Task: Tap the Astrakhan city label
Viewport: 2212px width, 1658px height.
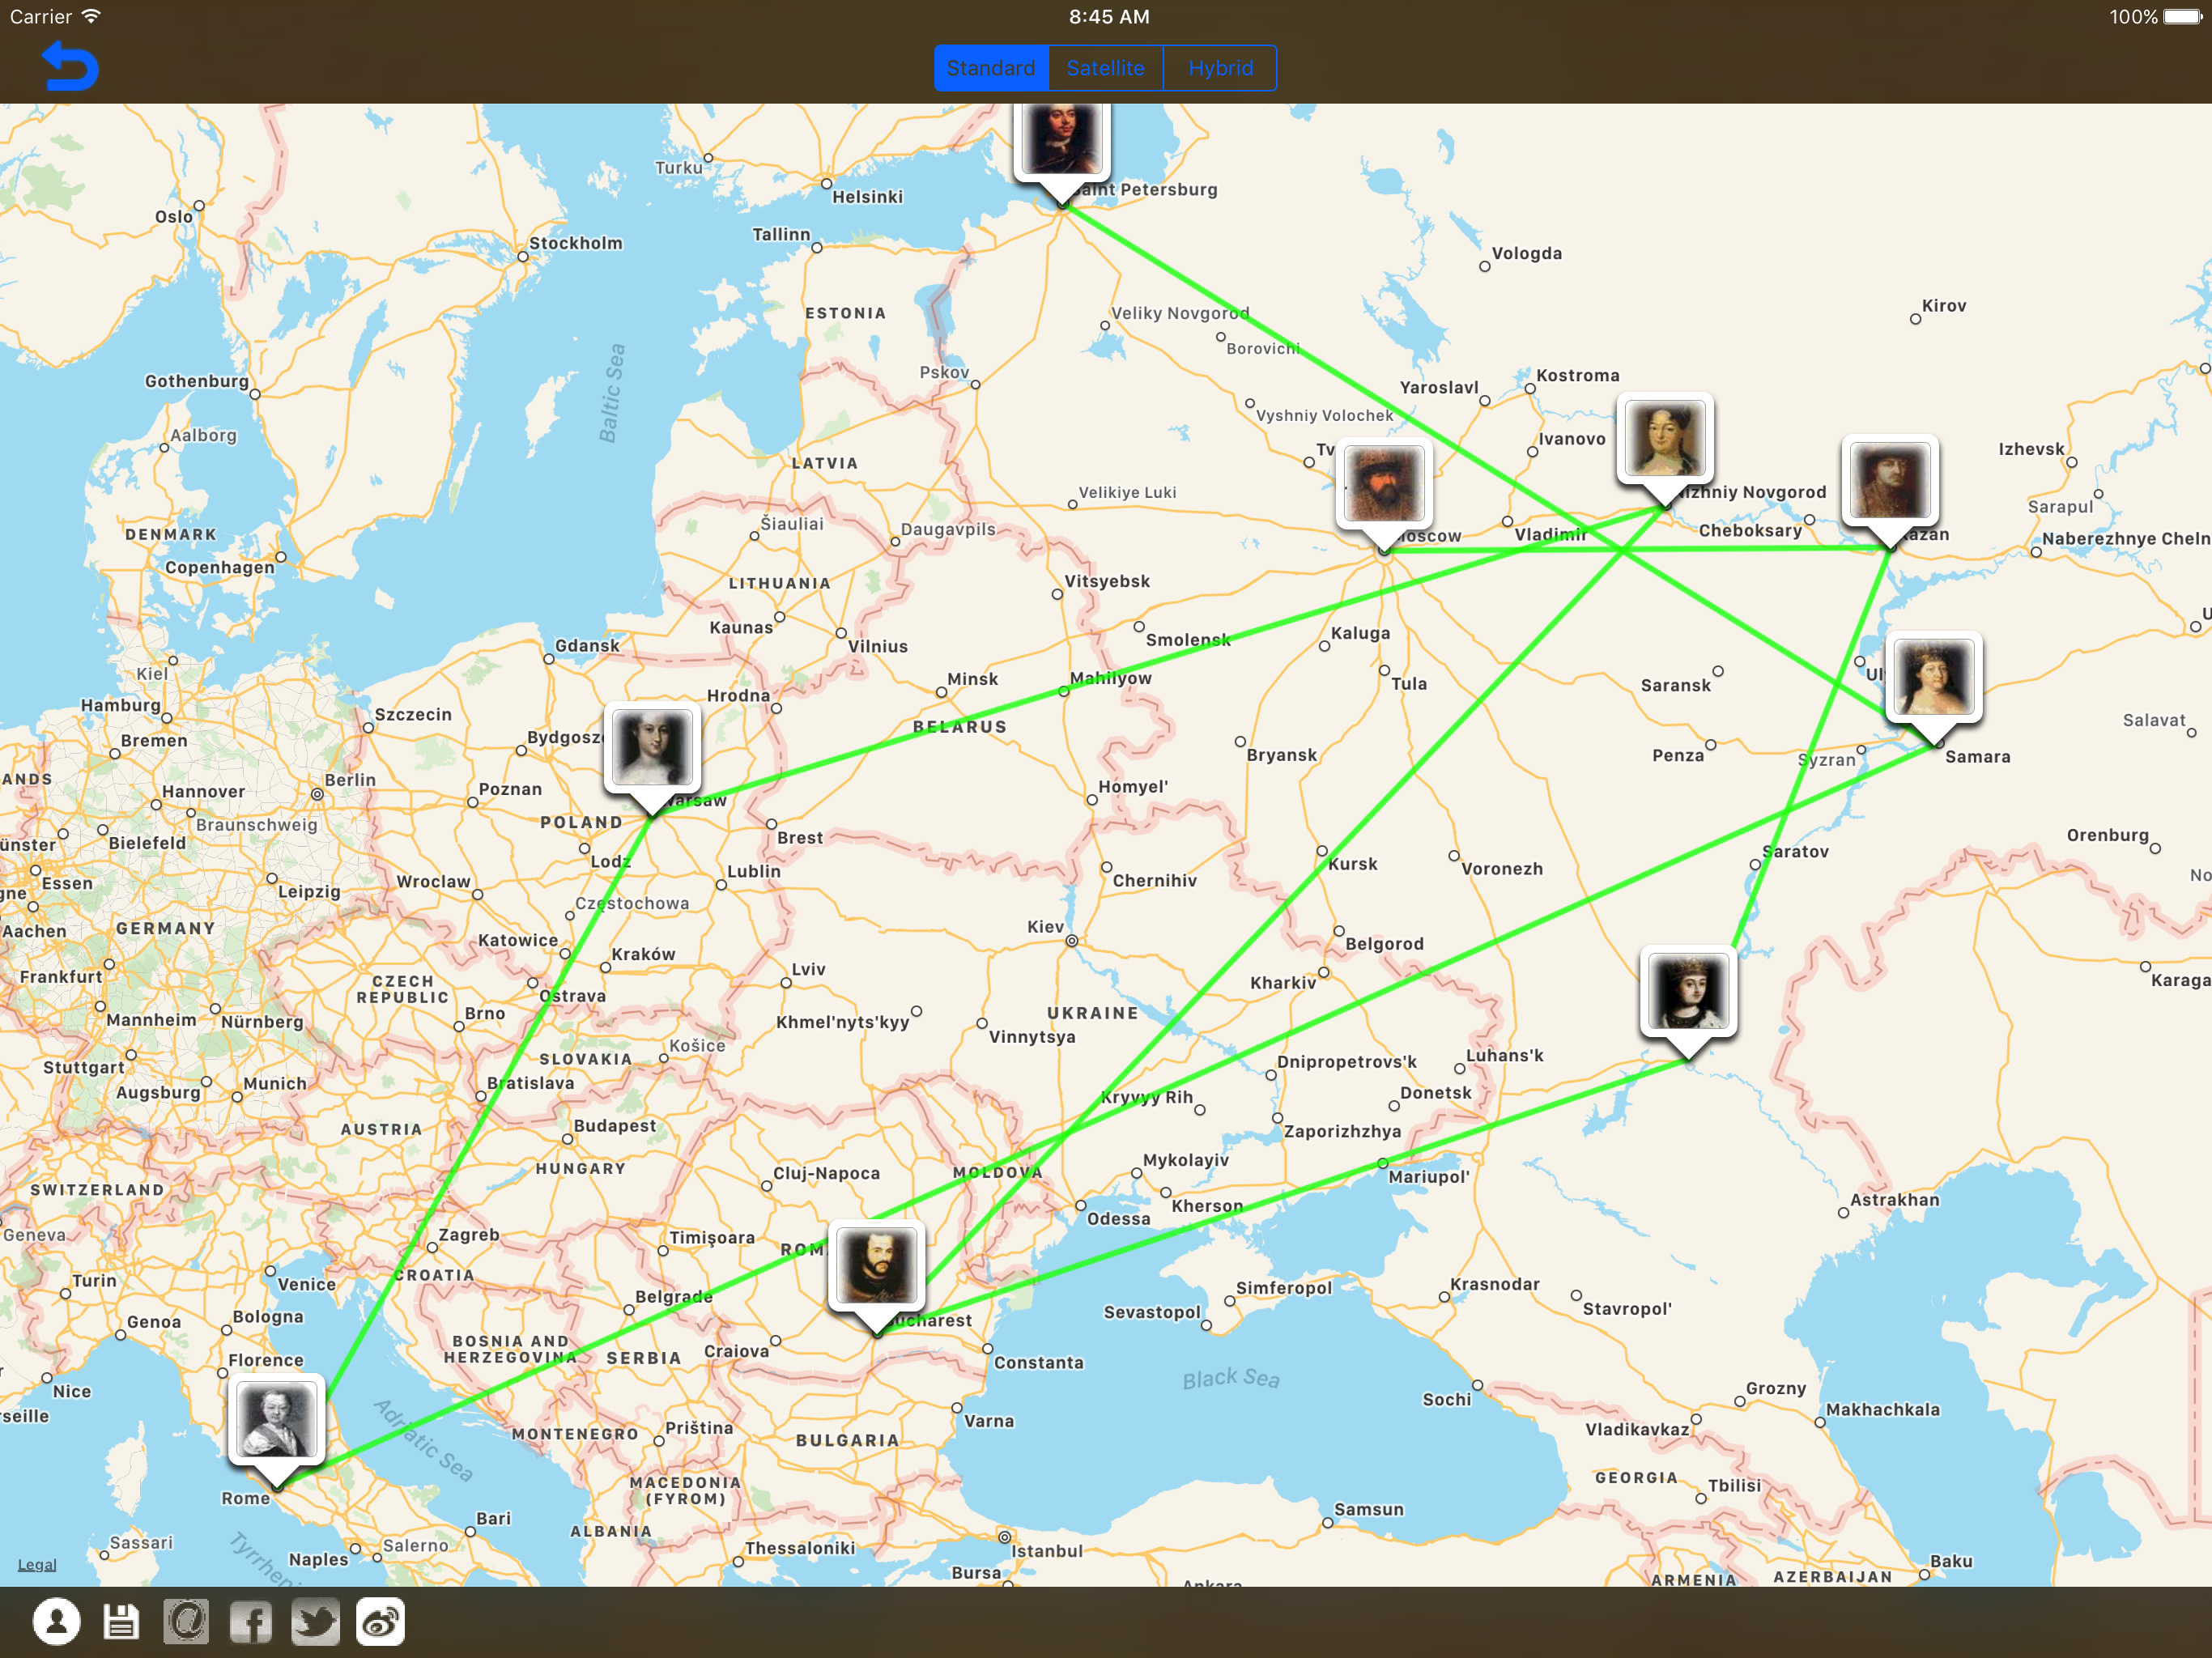Action: 1894,1200
